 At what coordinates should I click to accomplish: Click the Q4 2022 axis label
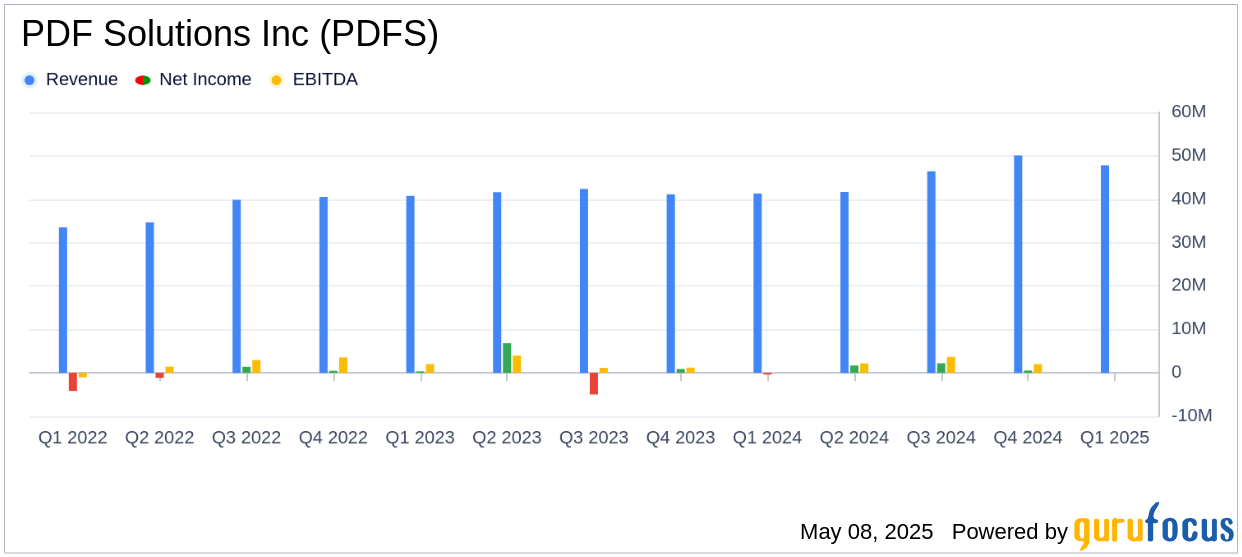click(x=334, y=438)
